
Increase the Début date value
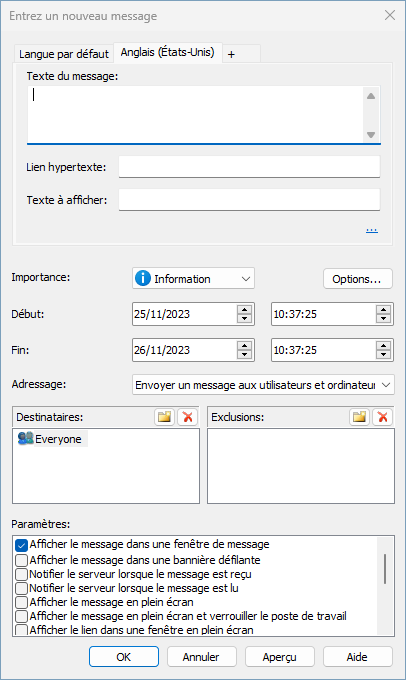[x=244, y=310]
